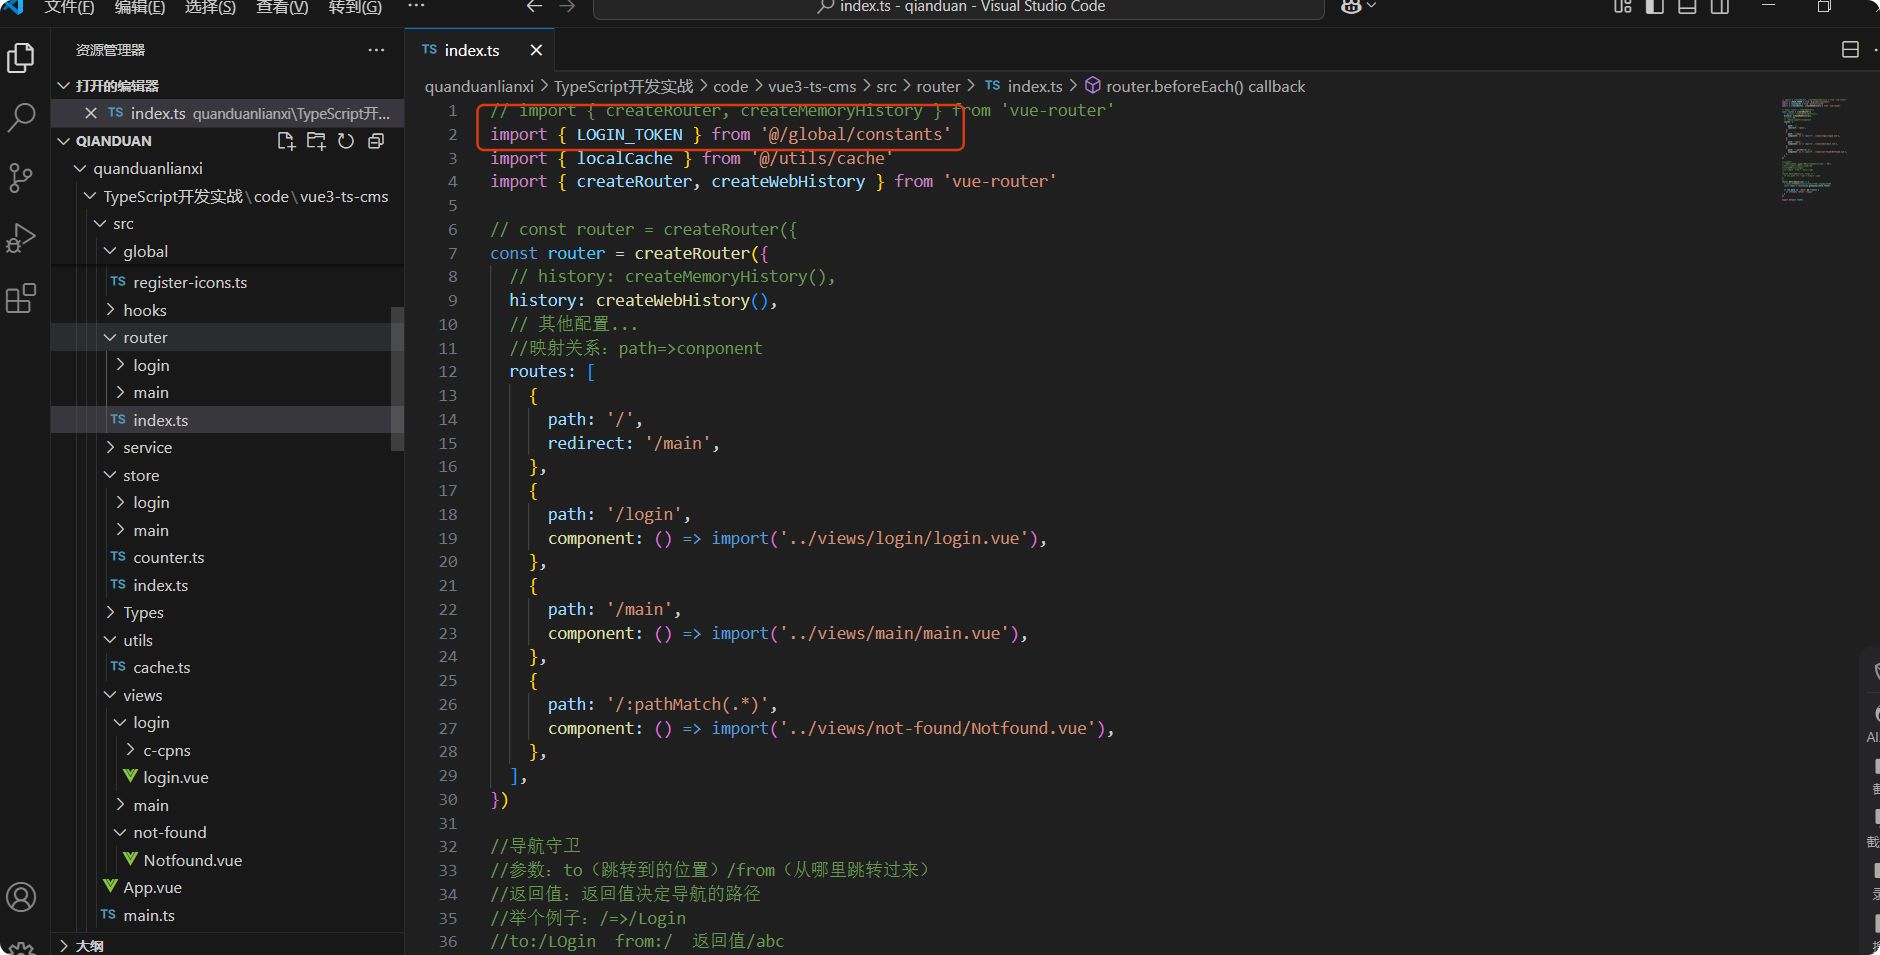
Task: Toggle the secondary sidebar visibility
Action: (x=1720, y=7)
